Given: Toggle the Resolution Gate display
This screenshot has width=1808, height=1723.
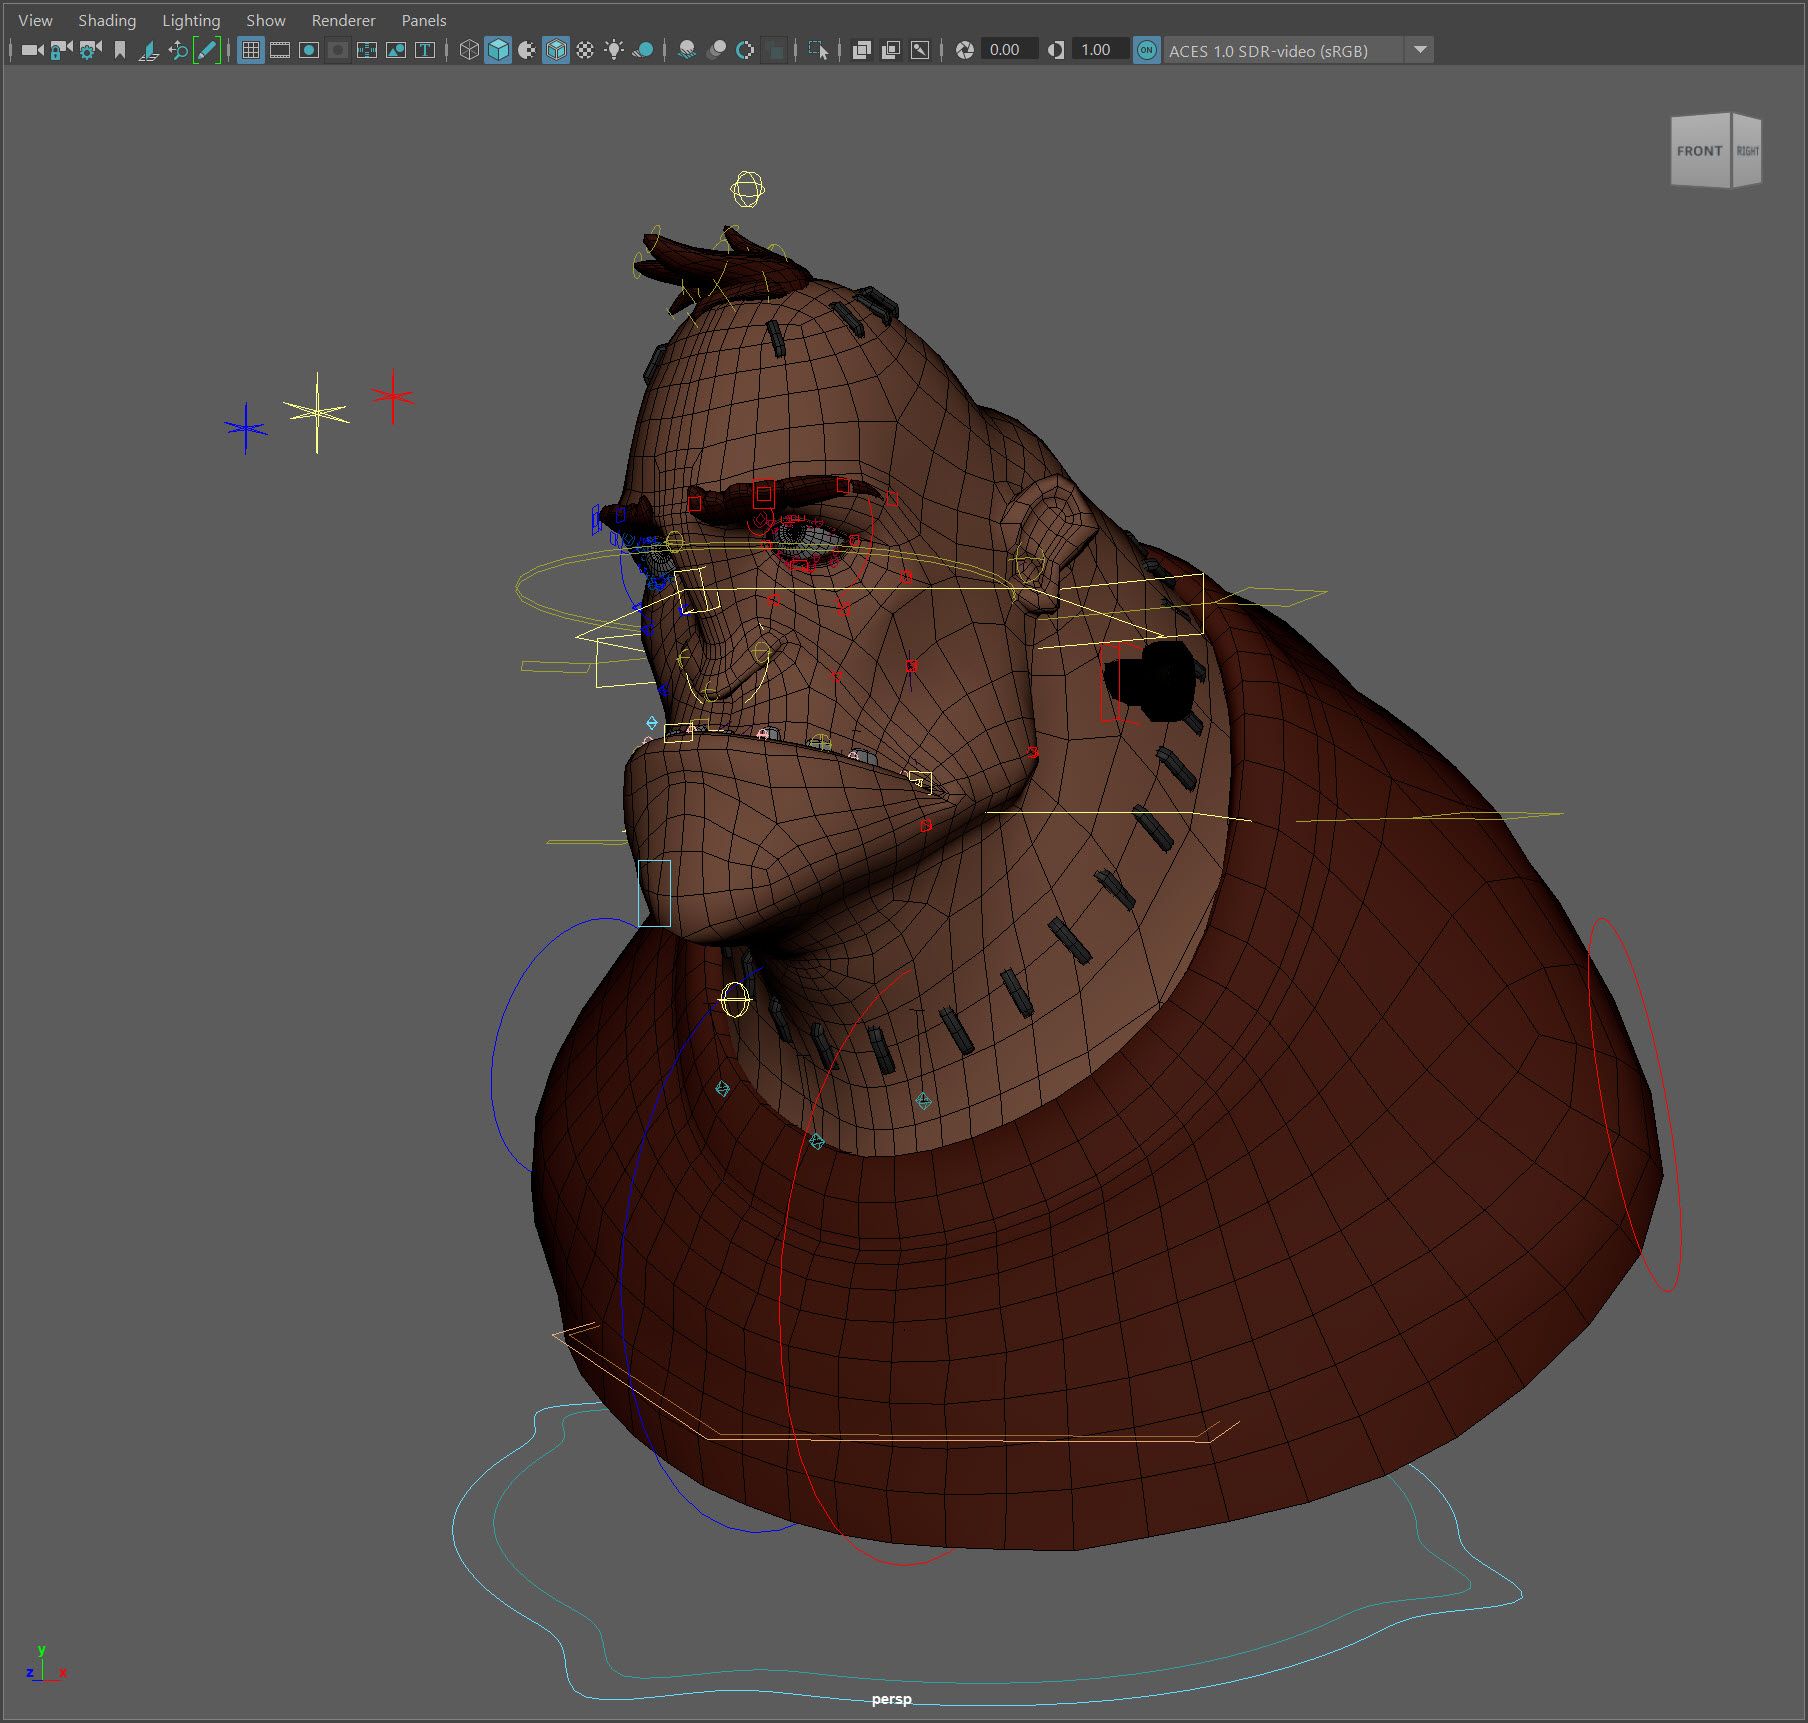Looking at the screenshot, I should (309, 50).
